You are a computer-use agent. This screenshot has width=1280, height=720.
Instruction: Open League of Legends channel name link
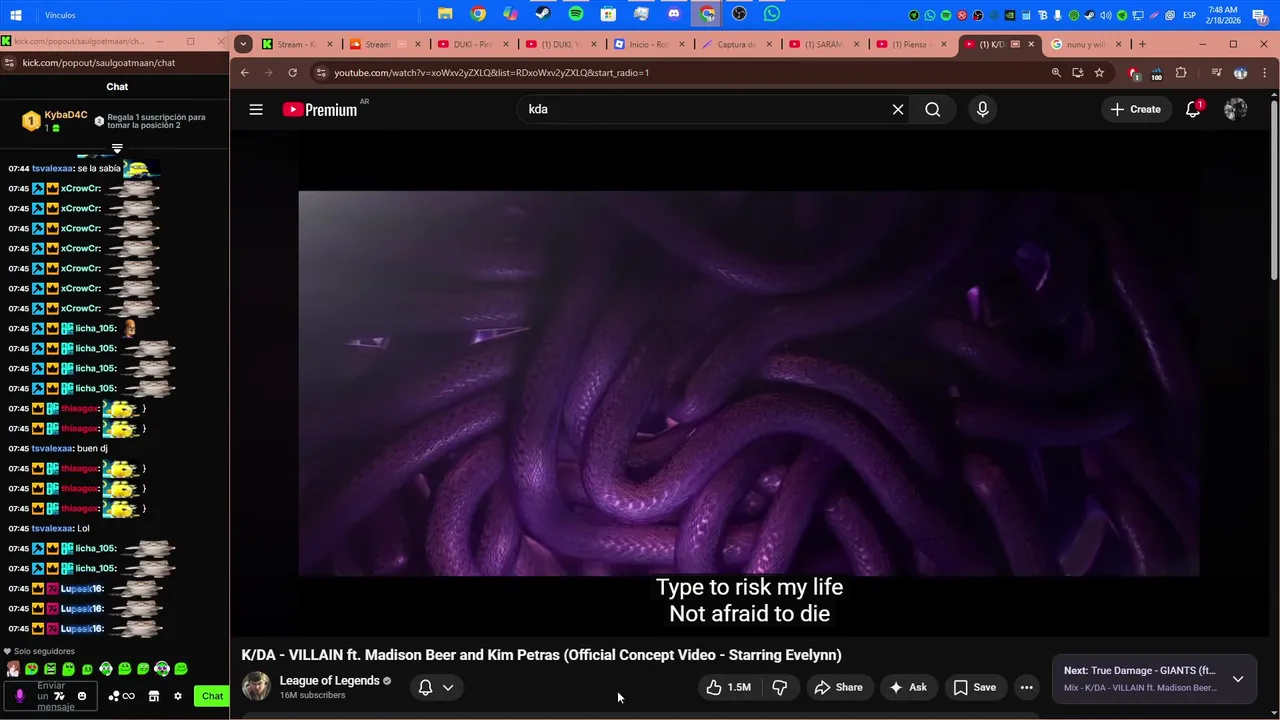point(329,680)
